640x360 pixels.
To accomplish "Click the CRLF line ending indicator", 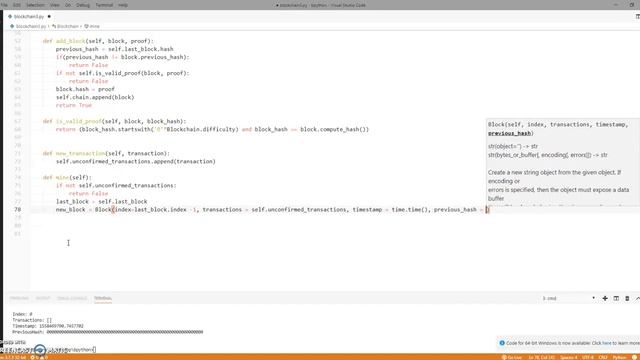I will point(603,358).
